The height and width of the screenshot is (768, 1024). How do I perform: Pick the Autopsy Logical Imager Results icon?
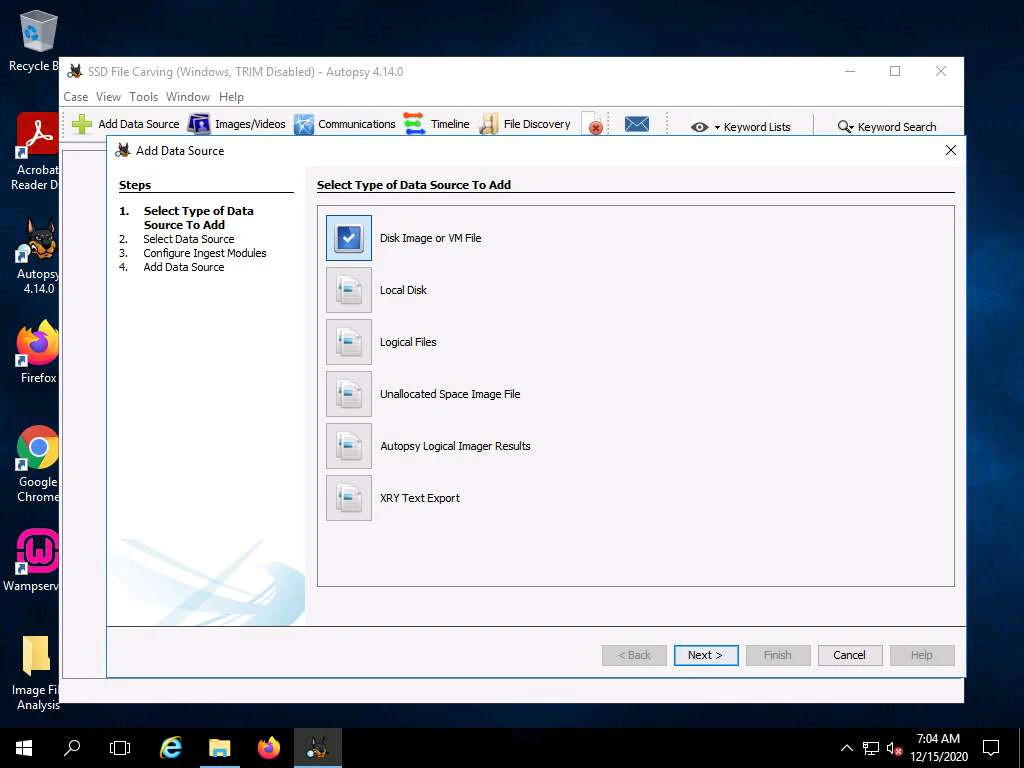click(349, 446)
